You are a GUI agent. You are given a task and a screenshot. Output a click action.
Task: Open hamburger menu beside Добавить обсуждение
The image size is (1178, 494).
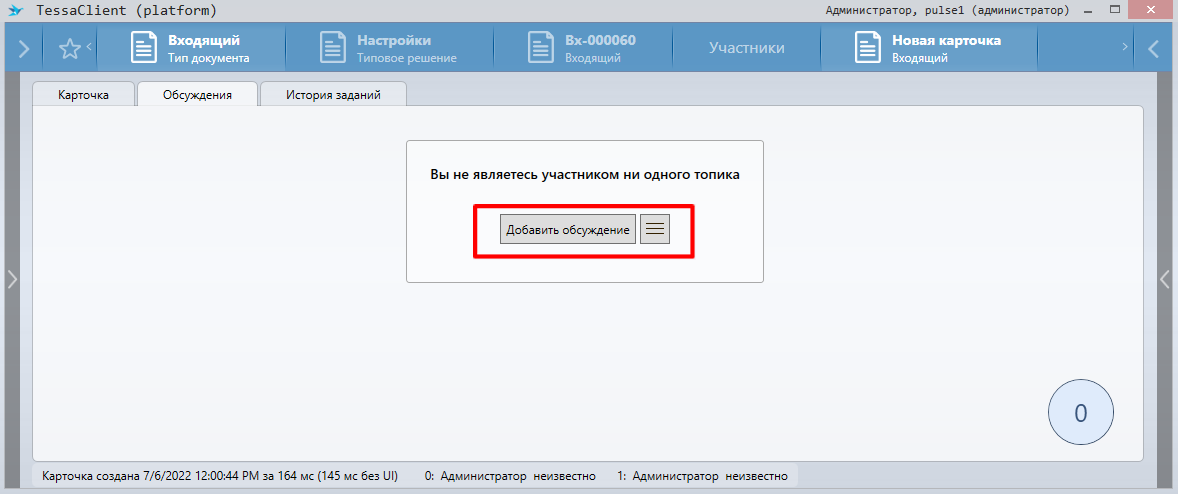pyautogui.click(x=655, y=229)
